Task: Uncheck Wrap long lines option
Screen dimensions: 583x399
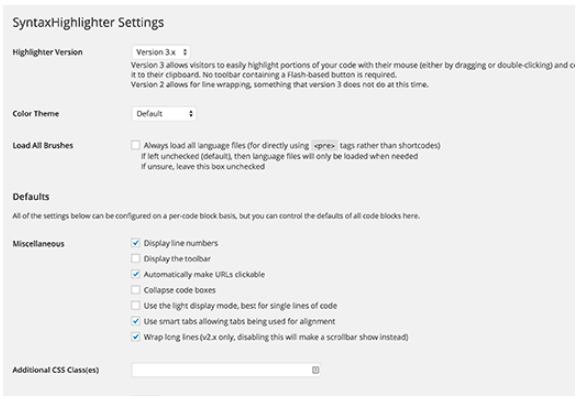Action: click(x=136, y=337)
